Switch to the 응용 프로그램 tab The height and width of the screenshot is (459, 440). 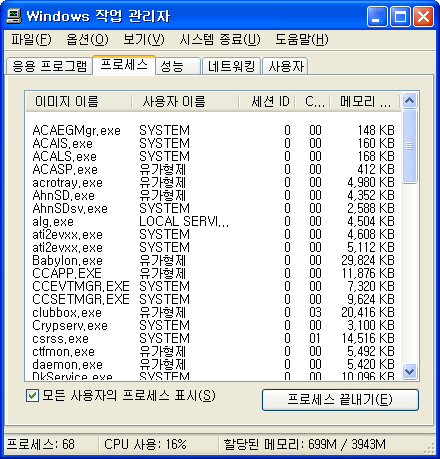[49, 66]
